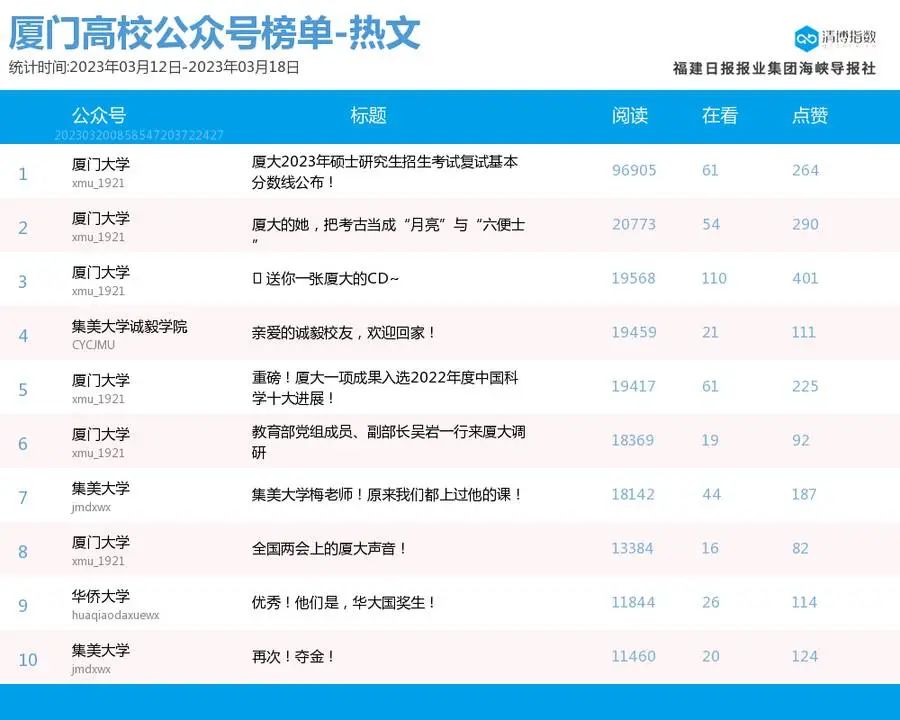Click the 清博指数 logo icon
900x720 pixels.
pyautogui.click(x=806, y=38)
